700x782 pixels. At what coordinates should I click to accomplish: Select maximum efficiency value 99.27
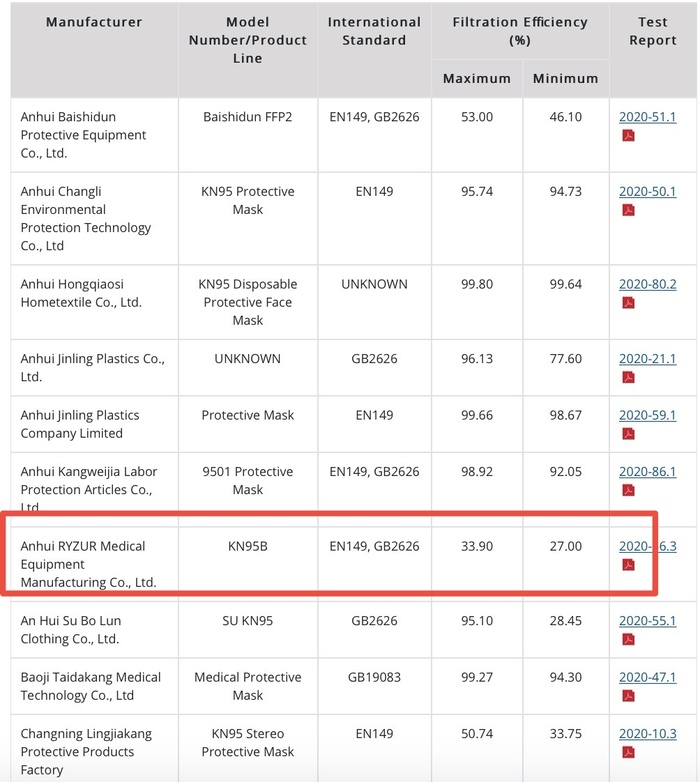click(x=477, y=677)
